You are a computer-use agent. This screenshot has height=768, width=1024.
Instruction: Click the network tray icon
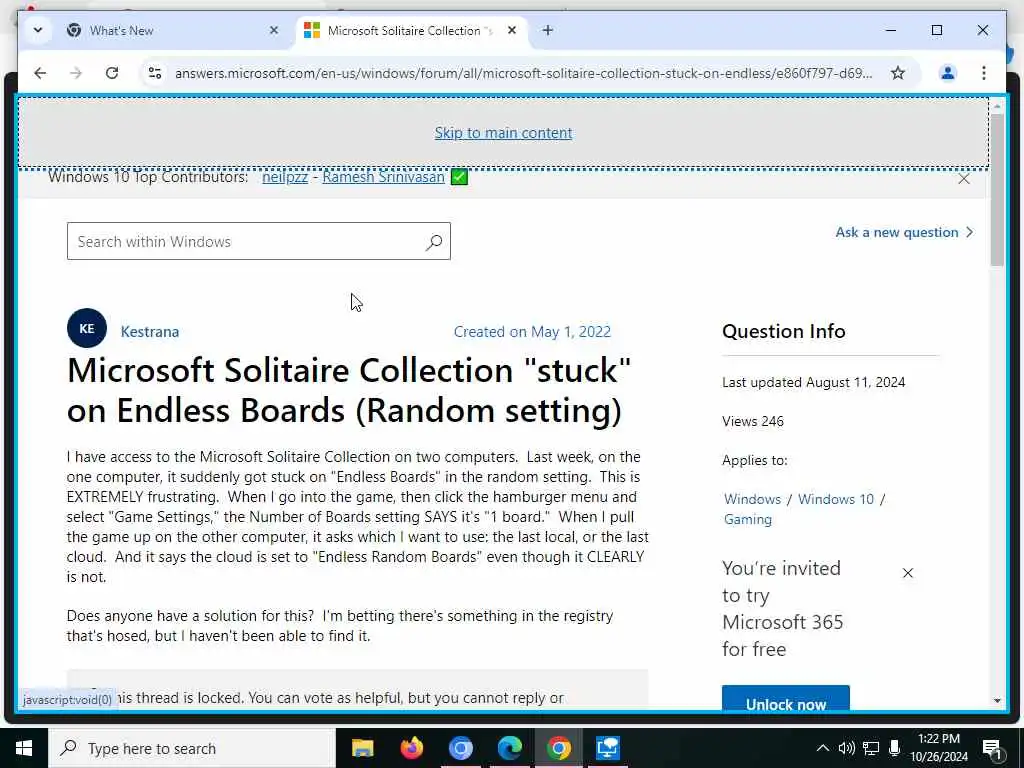pos(871,748)
